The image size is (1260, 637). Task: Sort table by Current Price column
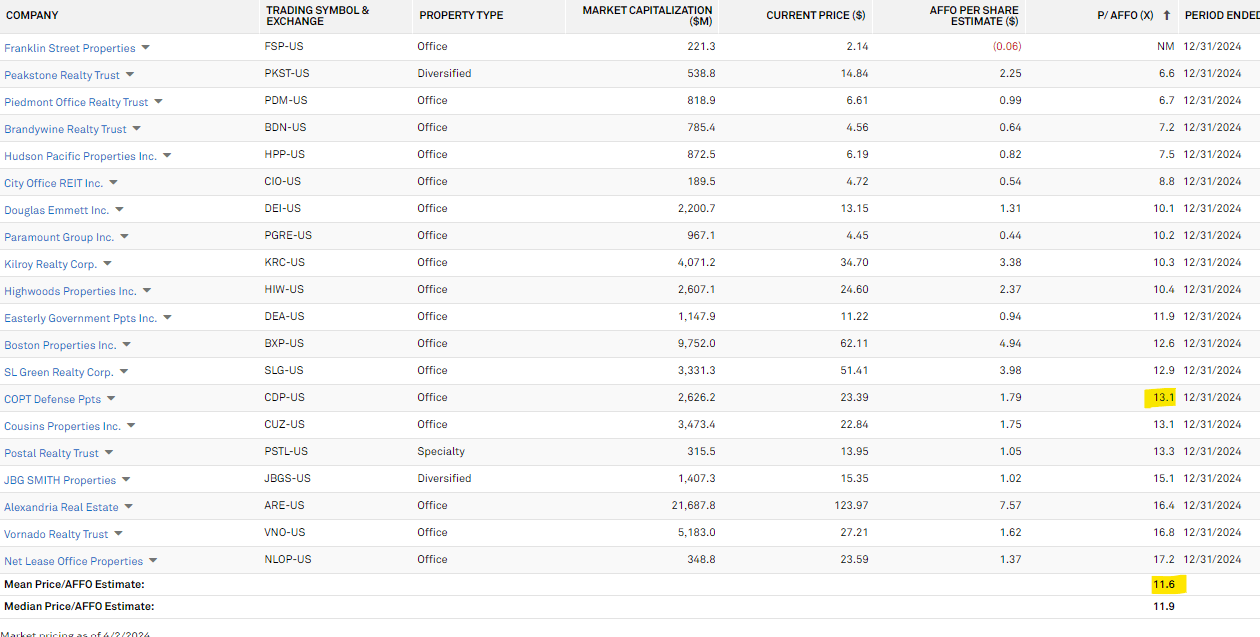point(816,16)
